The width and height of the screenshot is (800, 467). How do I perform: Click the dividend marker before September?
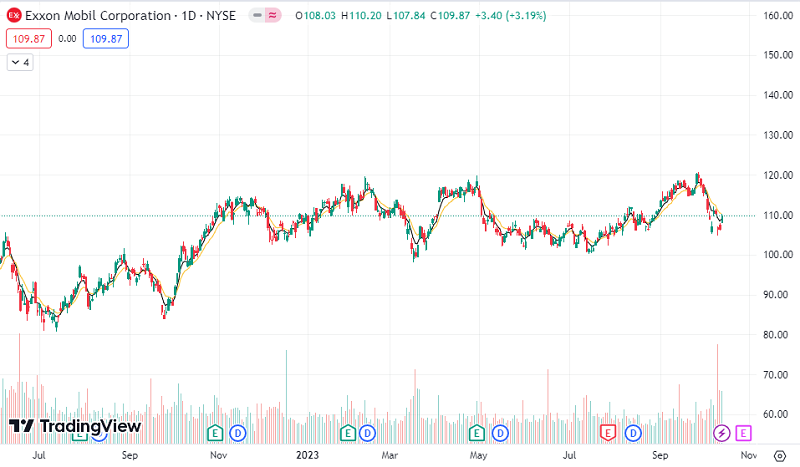(x=632, y=432)
